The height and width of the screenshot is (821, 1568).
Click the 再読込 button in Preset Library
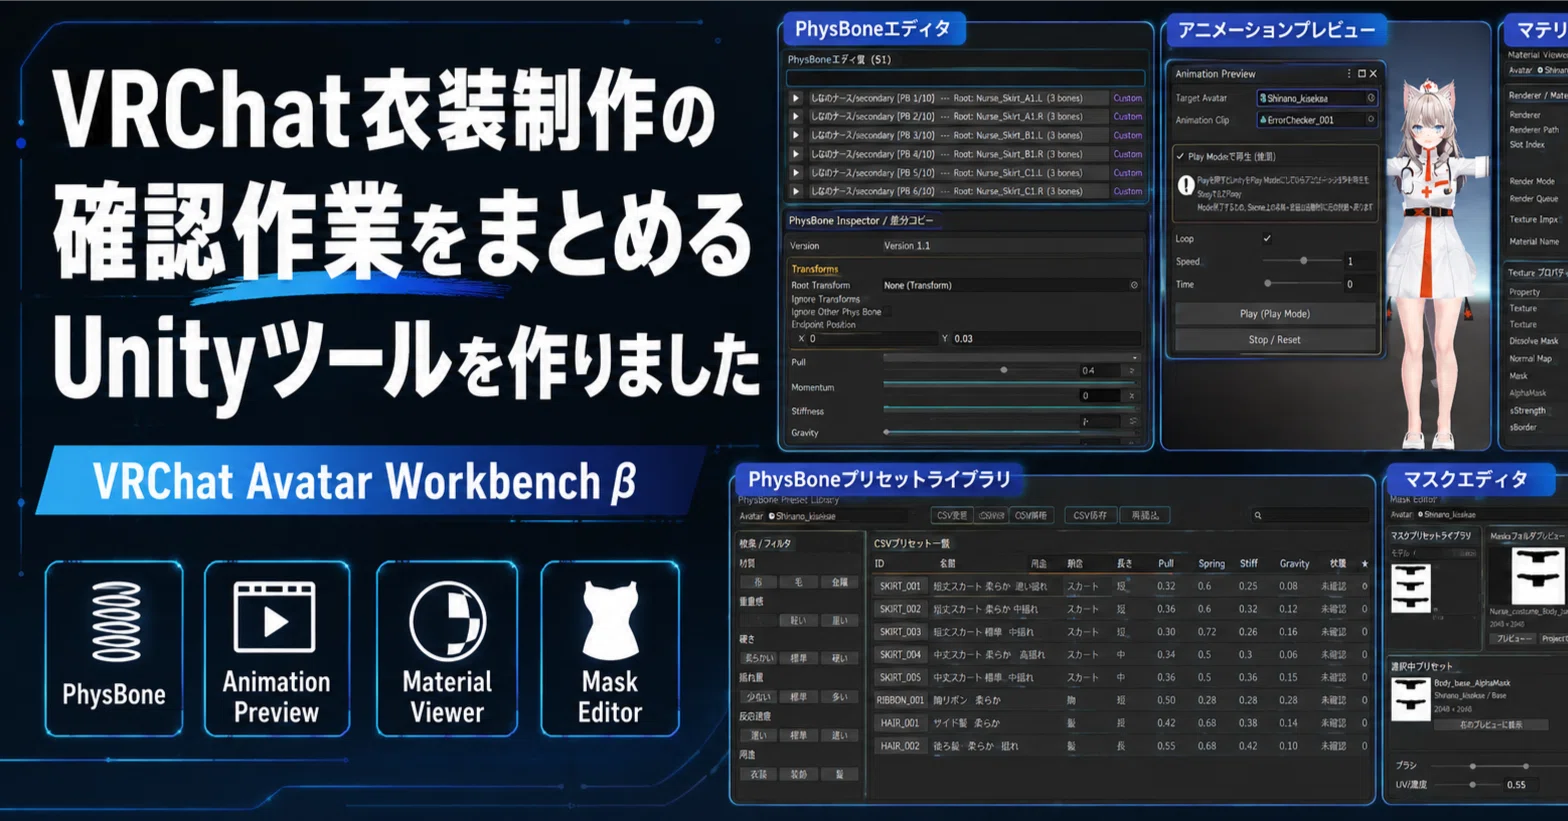[x=1145, y=516]
